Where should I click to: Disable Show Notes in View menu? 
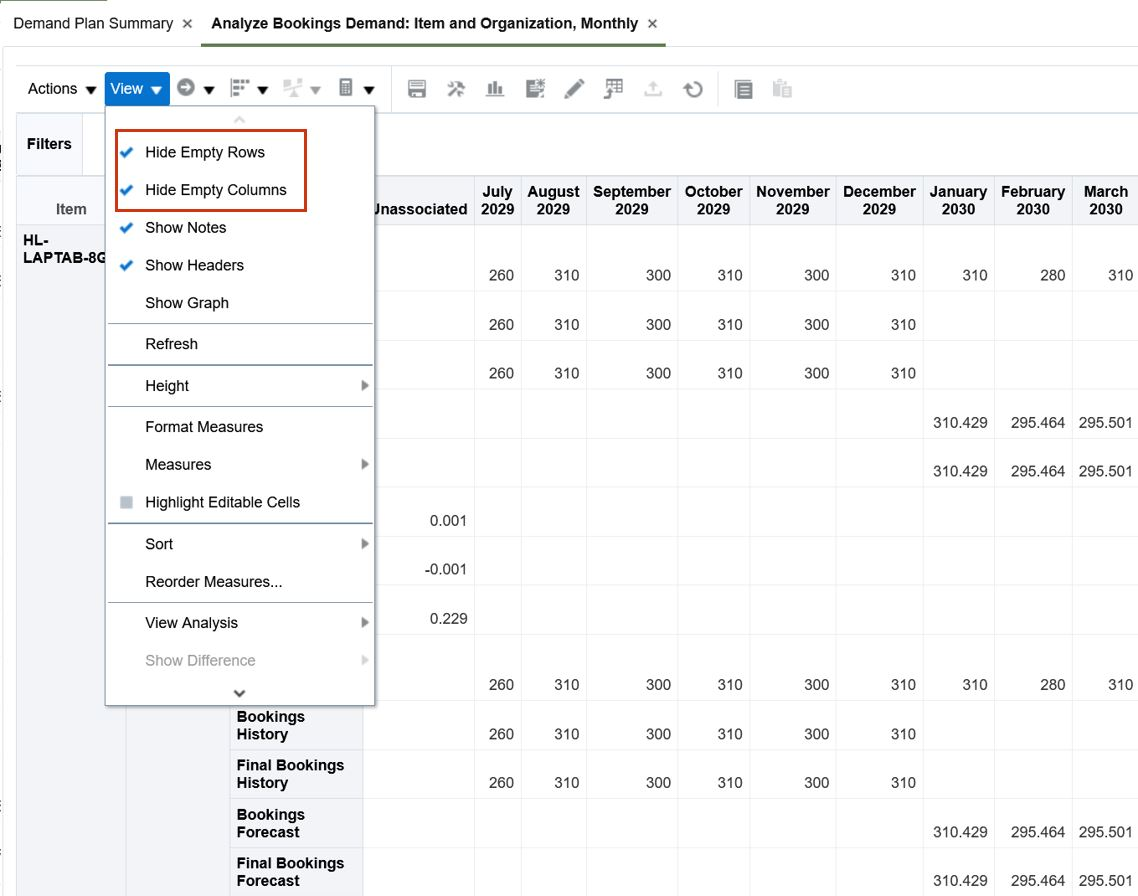pos(185,228)
